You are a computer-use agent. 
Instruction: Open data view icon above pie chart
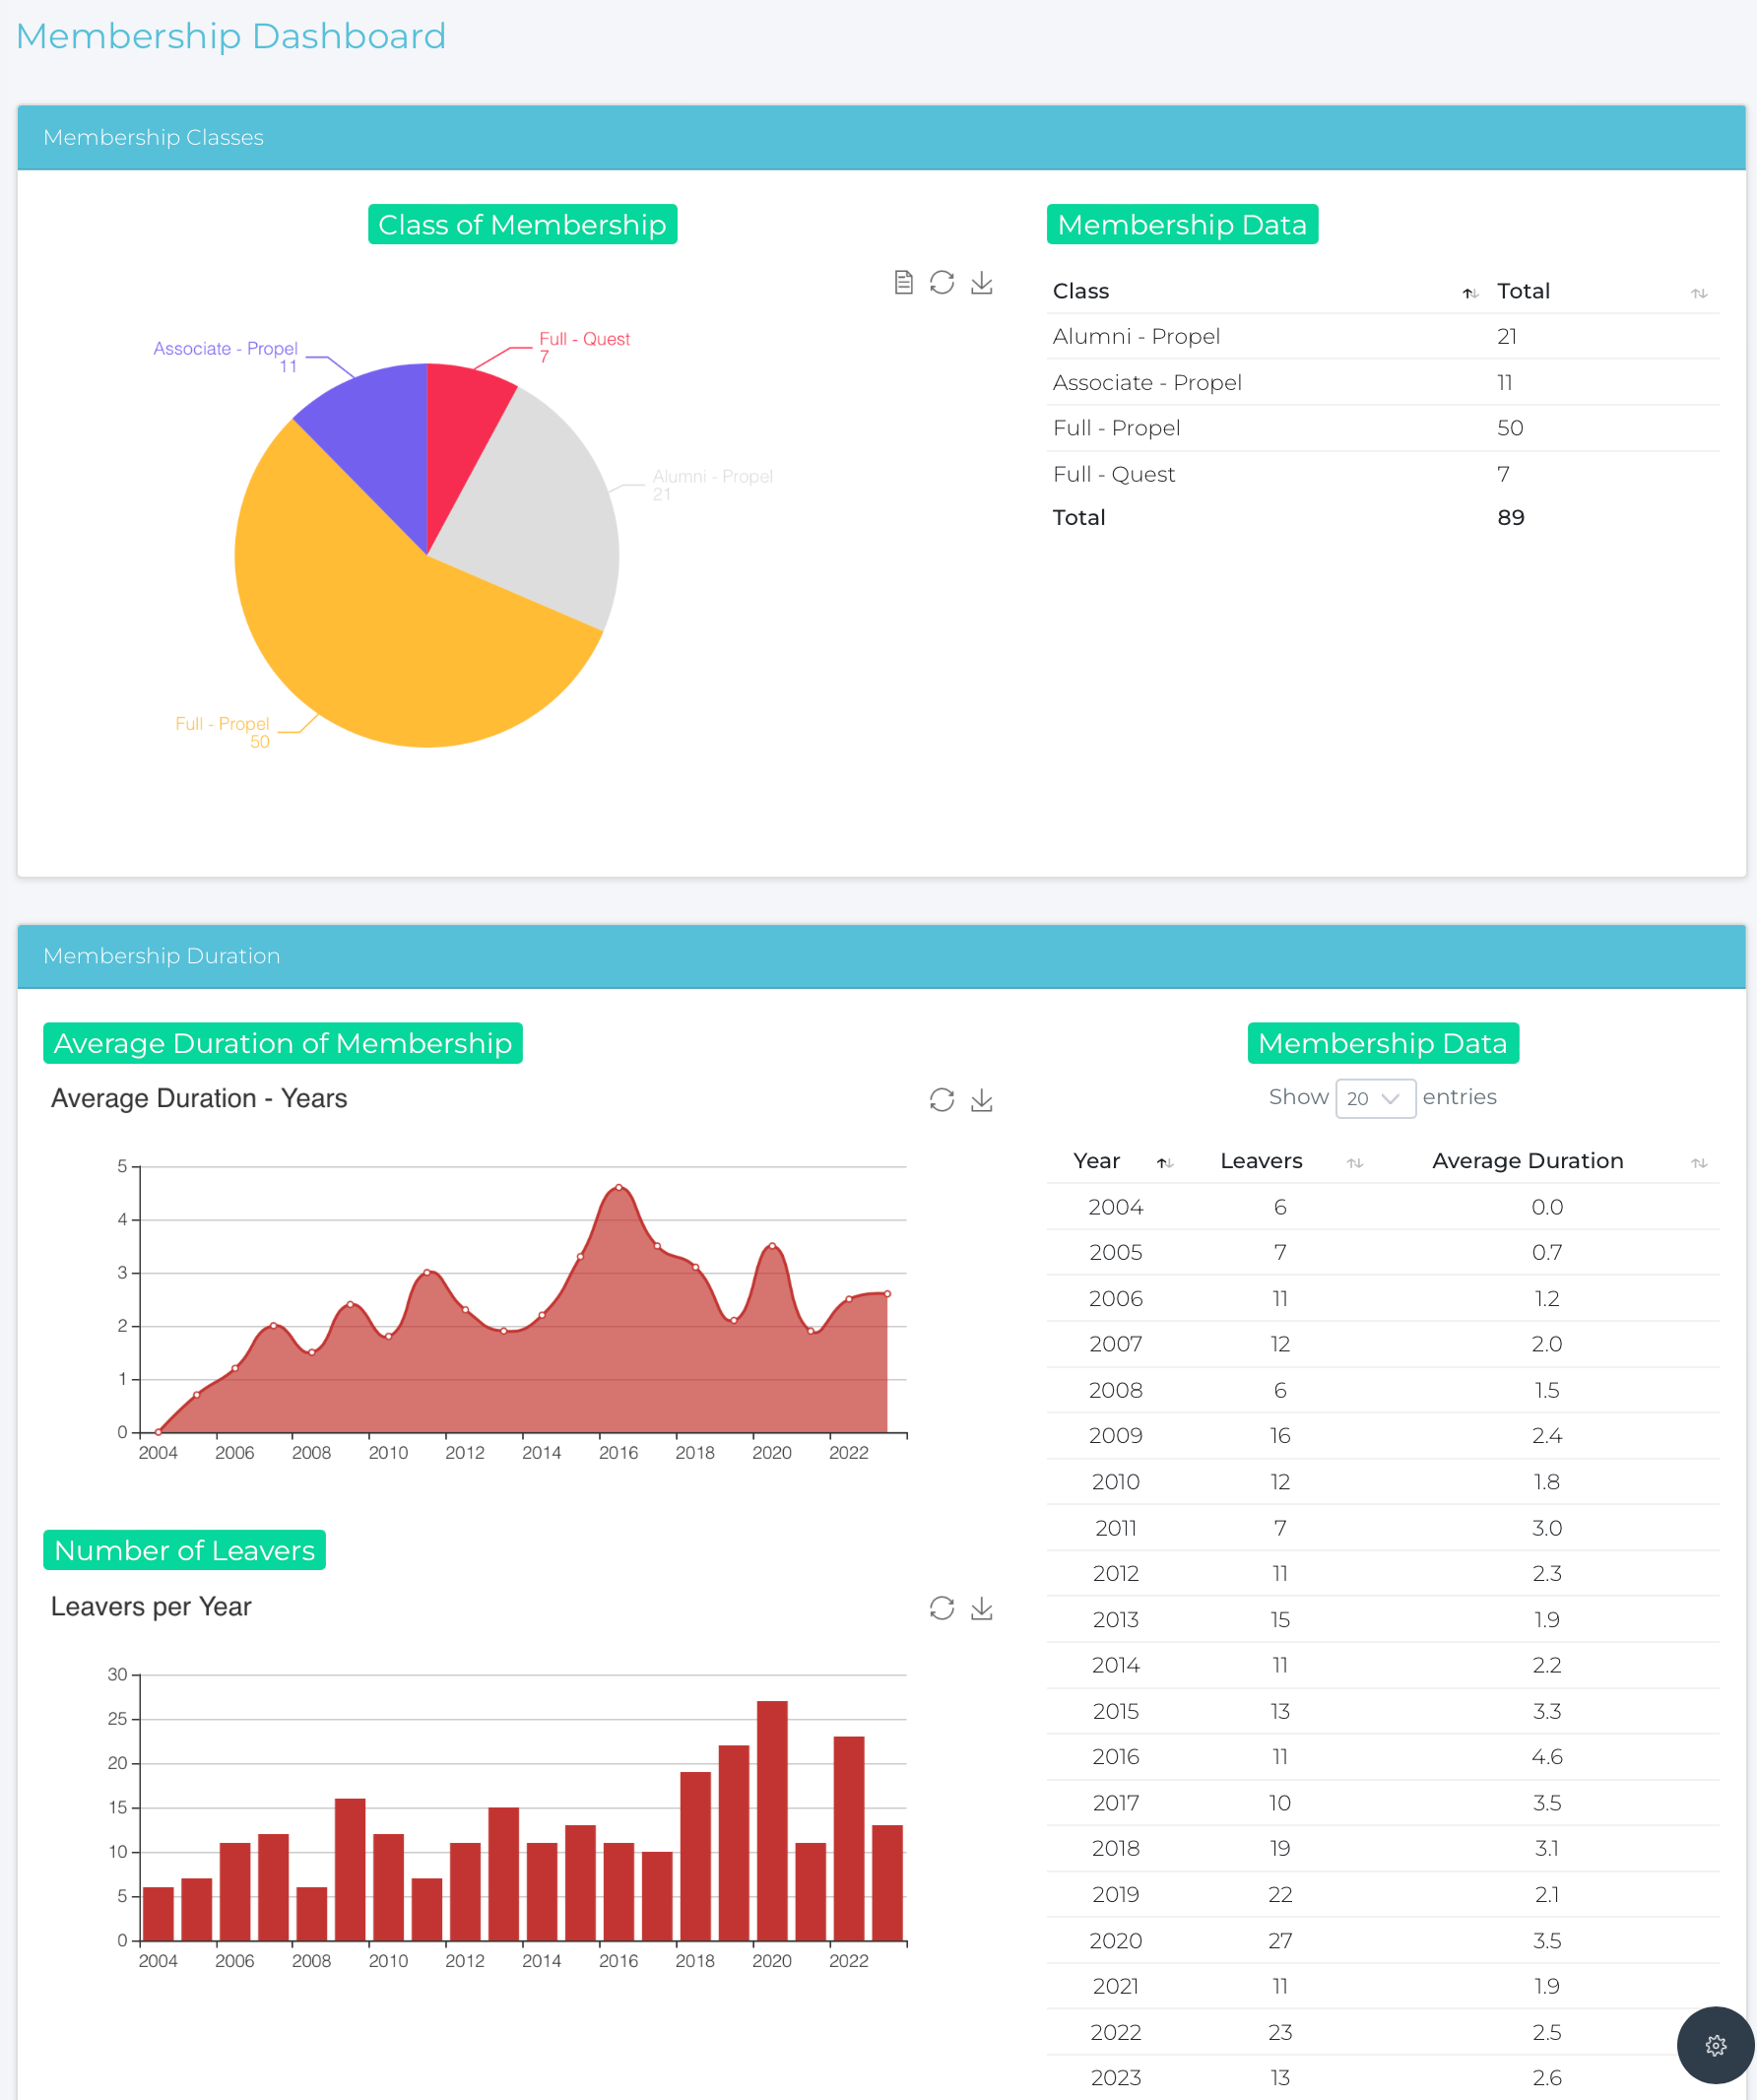[x=903, y=283]
